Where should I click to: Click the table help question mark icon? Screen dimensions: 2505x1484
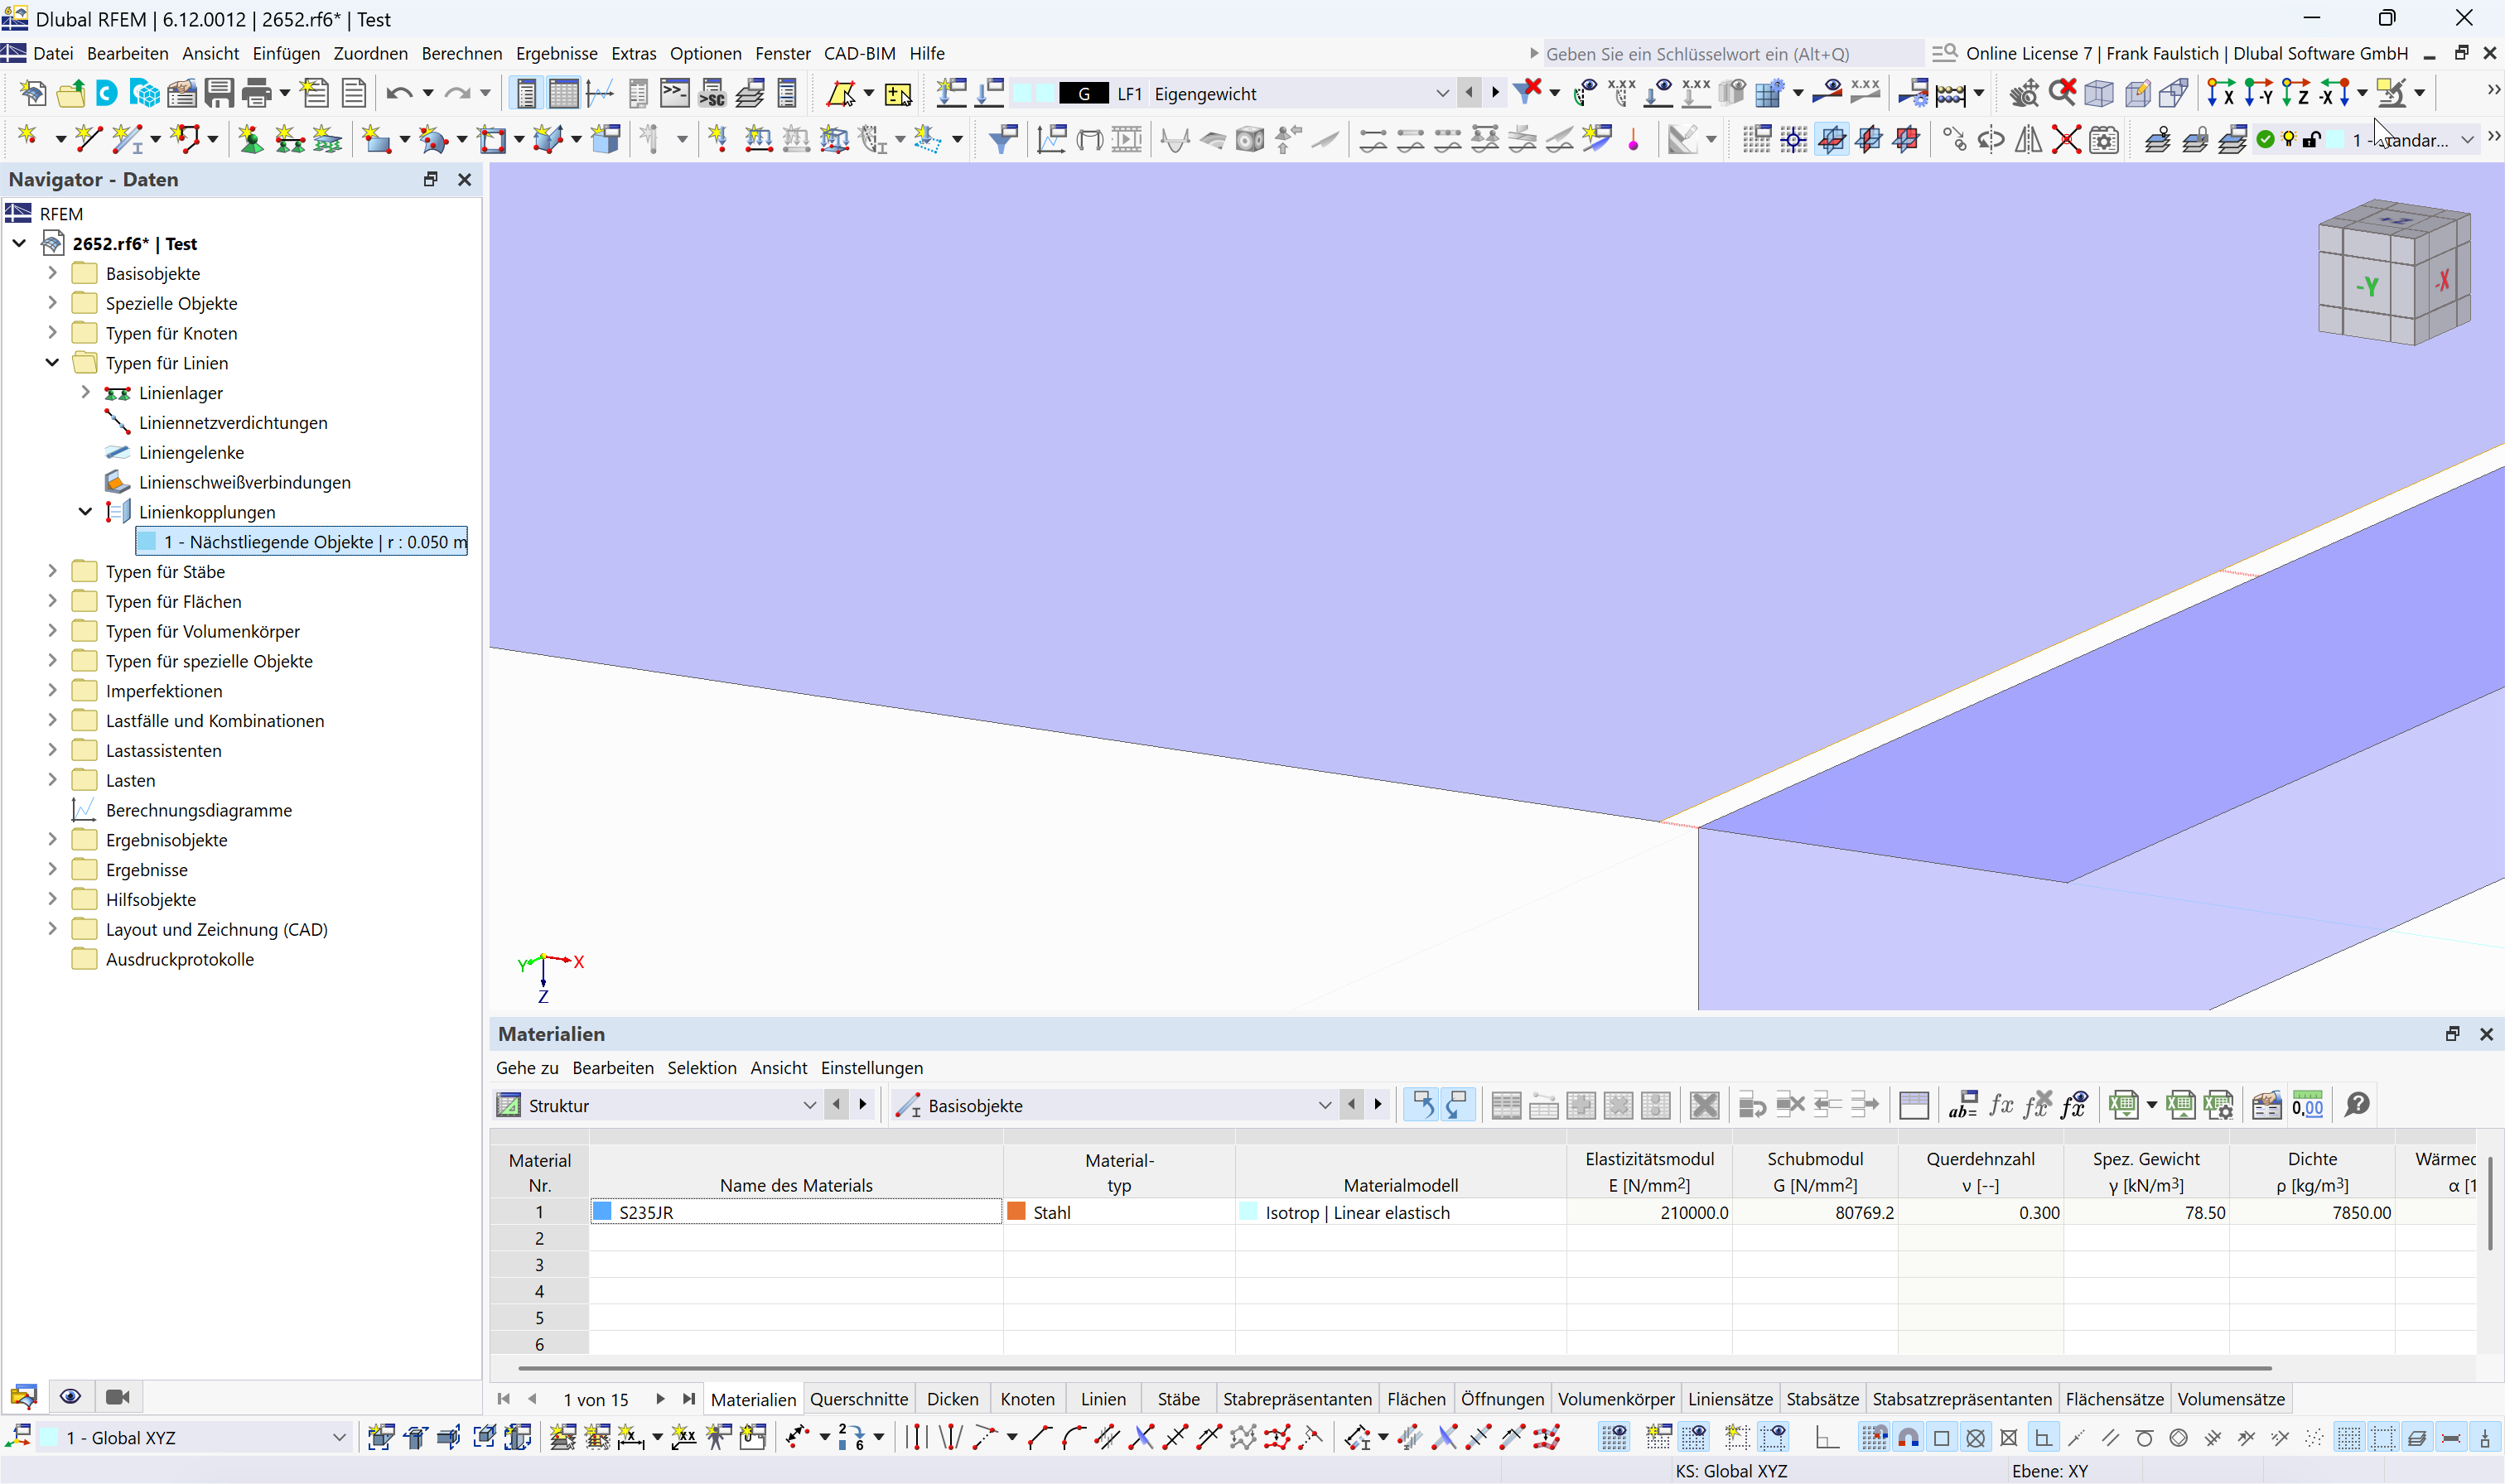click(x=2357, y=1105)
